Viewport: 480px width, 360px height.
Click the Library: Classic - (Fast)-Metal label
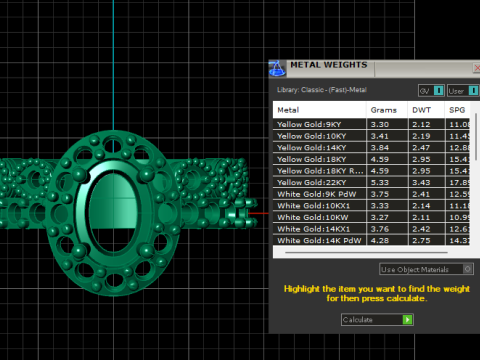click(322, 90)
